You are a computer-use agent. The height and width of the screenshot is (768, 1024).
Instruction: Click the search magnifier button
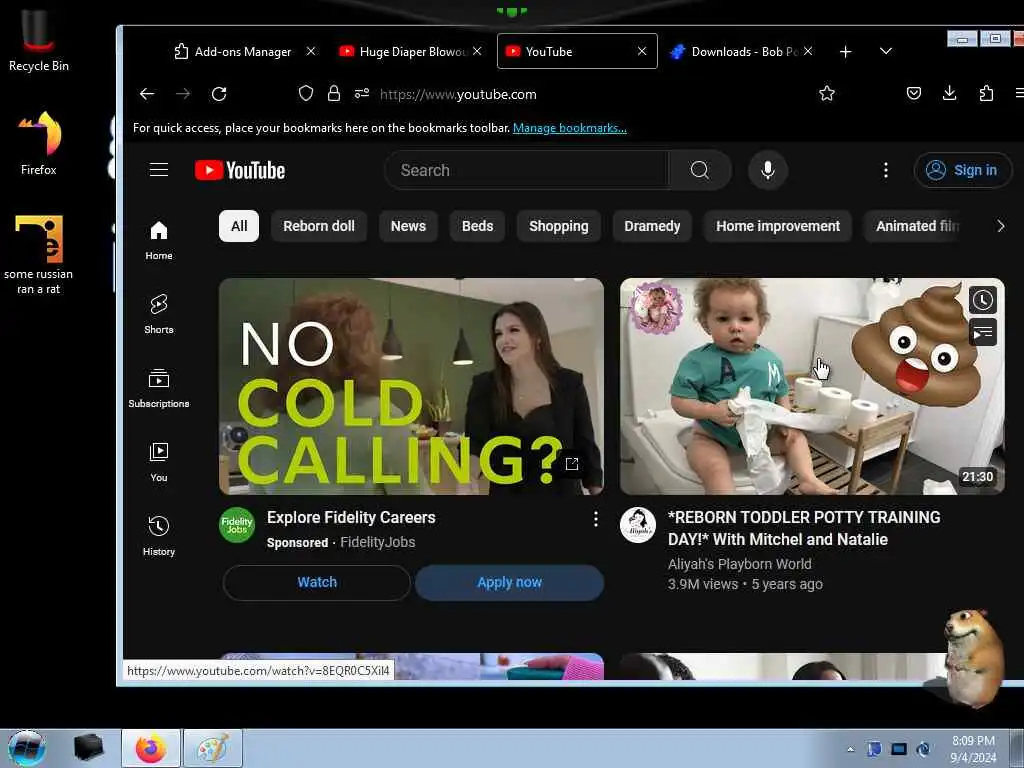coord(699,170)
